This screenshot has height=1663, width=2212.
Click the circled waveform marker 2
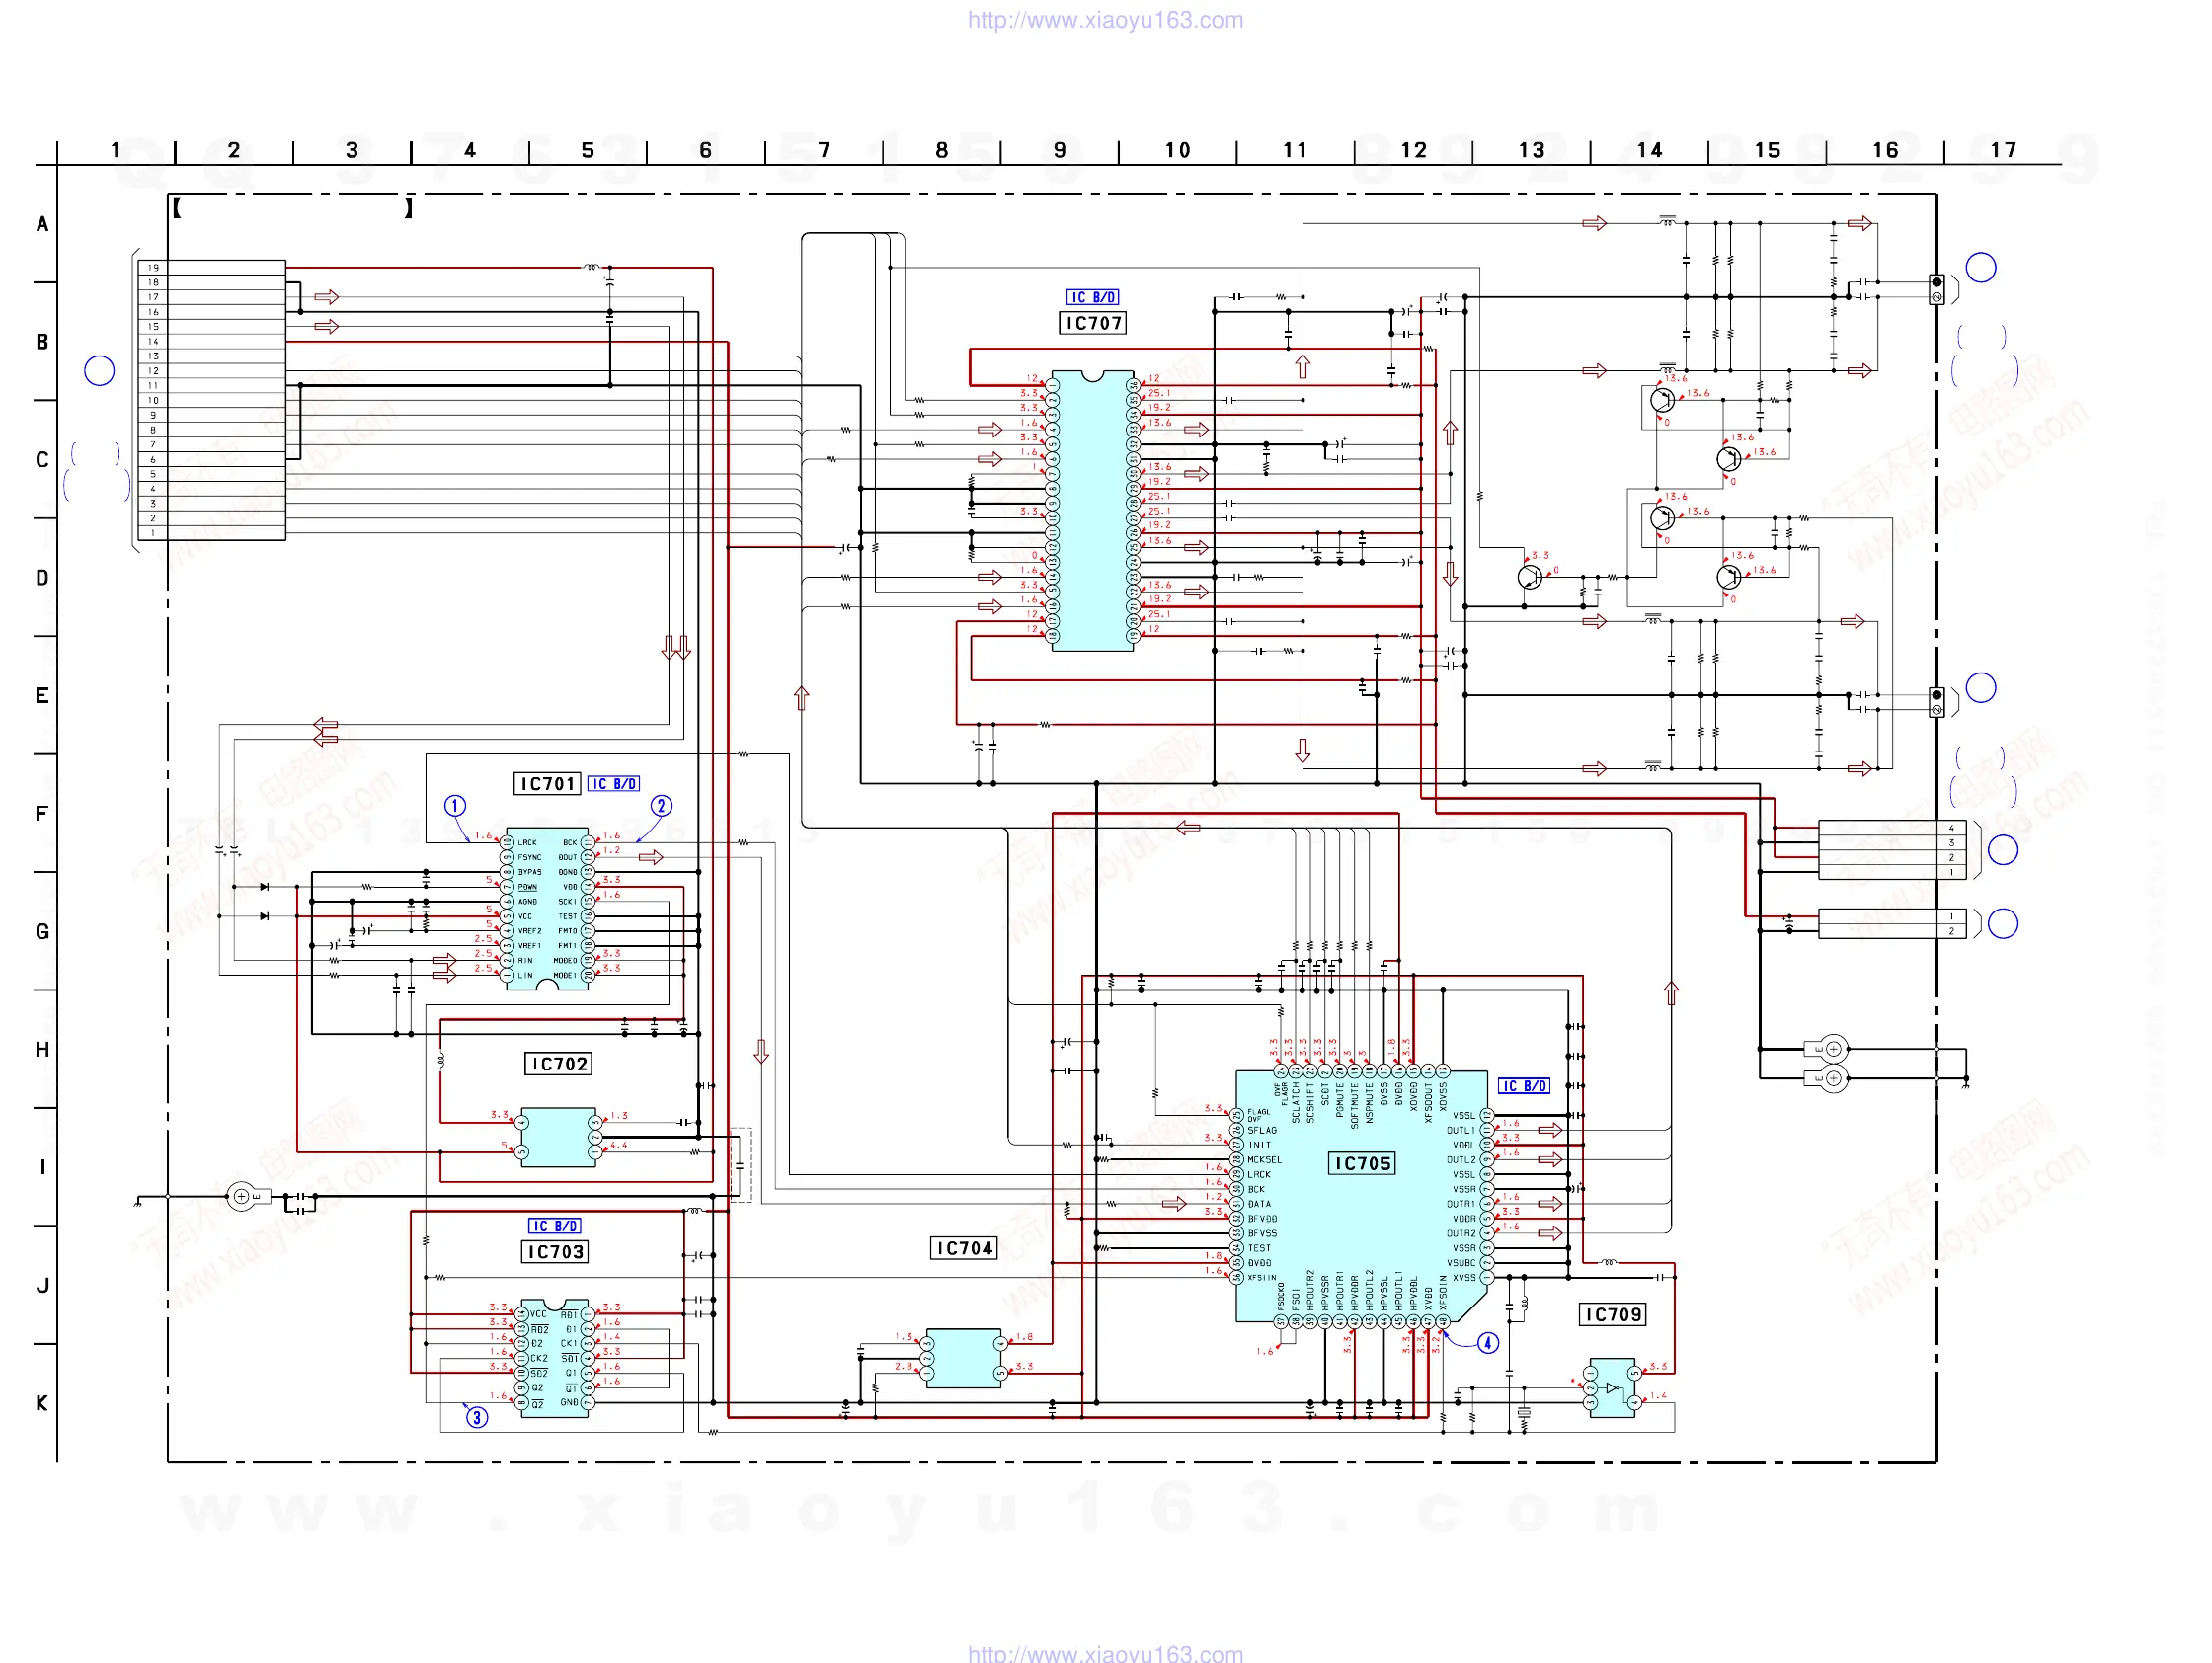pos(661,806)
